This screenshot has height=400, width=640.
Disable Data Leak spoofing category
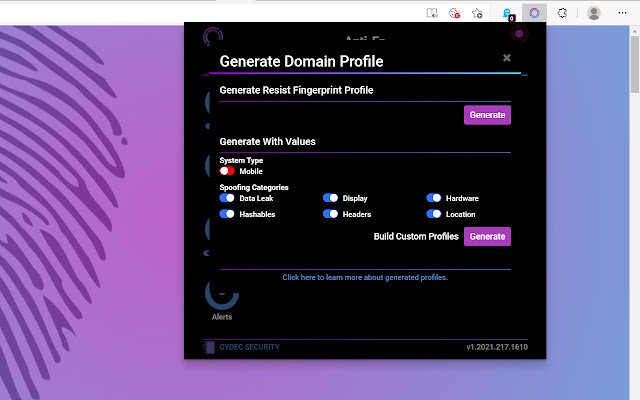tap(227, 198)
